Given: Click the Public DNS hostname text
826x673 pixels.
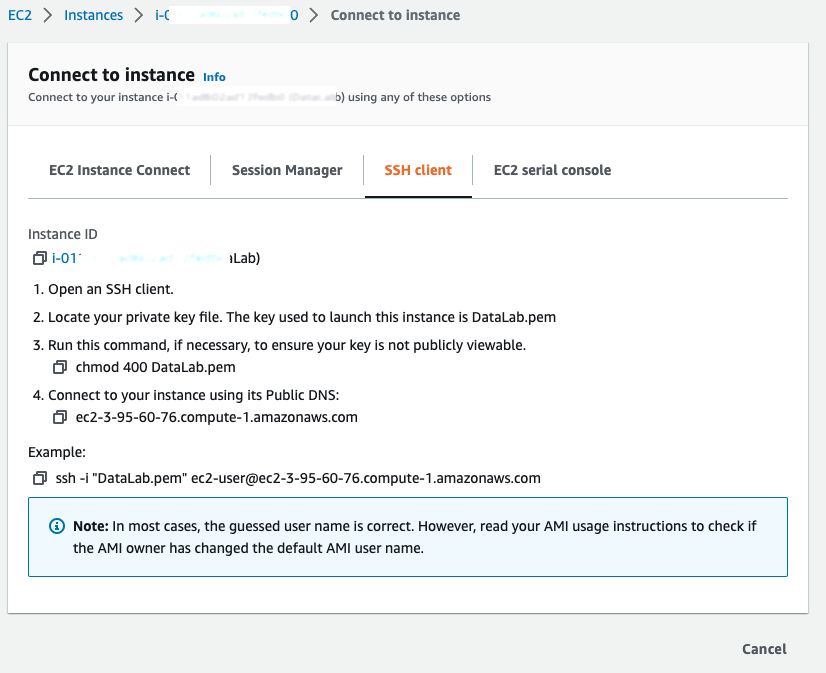Looking at the screenshot, I should coord(216,417).
